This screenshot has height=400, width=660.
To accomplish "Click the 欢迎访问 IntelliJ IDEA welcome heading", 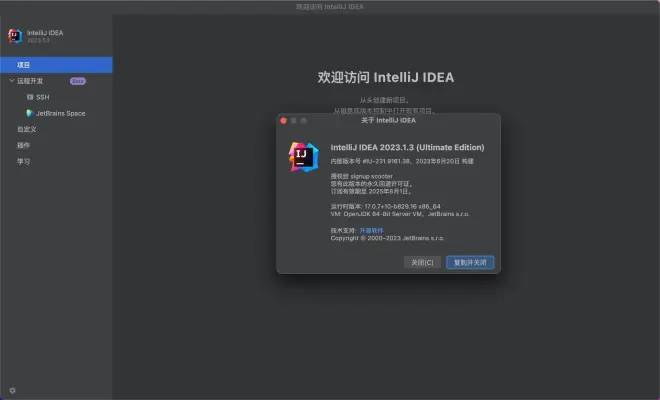I will 386,76.
